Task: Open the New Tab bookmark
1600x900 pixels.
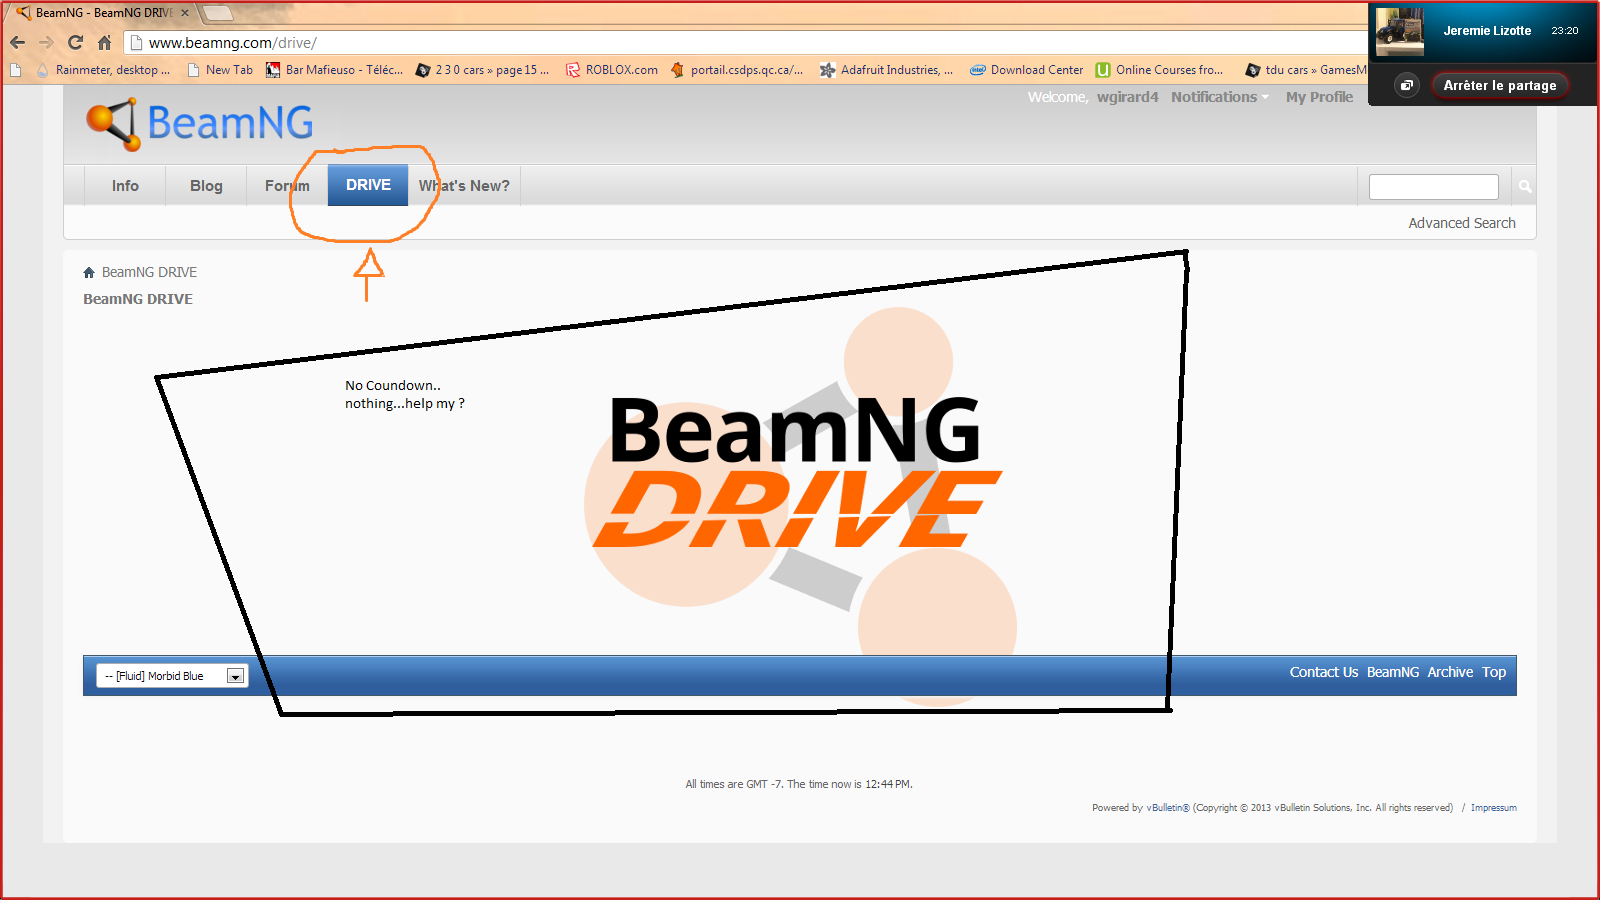Action: pyautogui.click(x=220, y=70)
